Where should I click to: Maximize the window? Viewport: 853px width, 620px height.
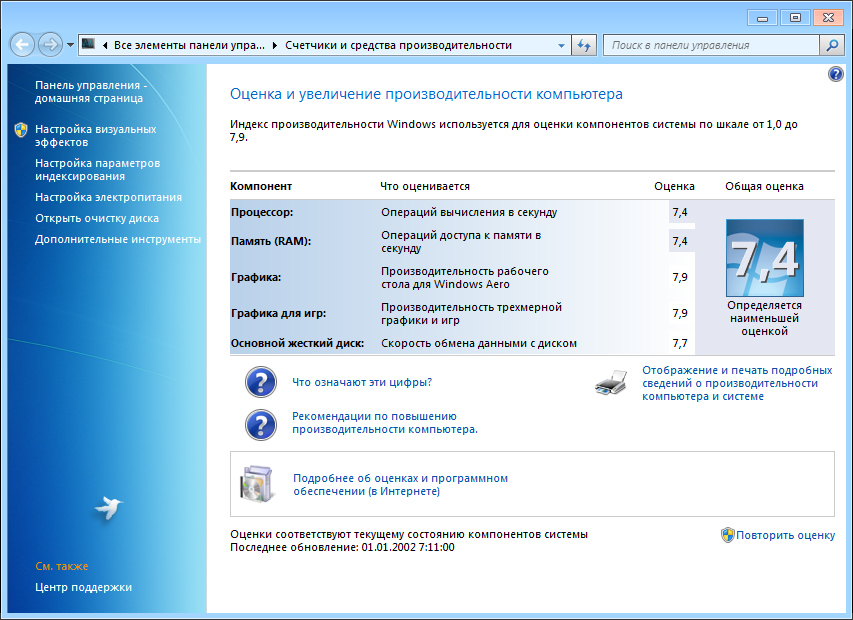[x=795, y=18]
